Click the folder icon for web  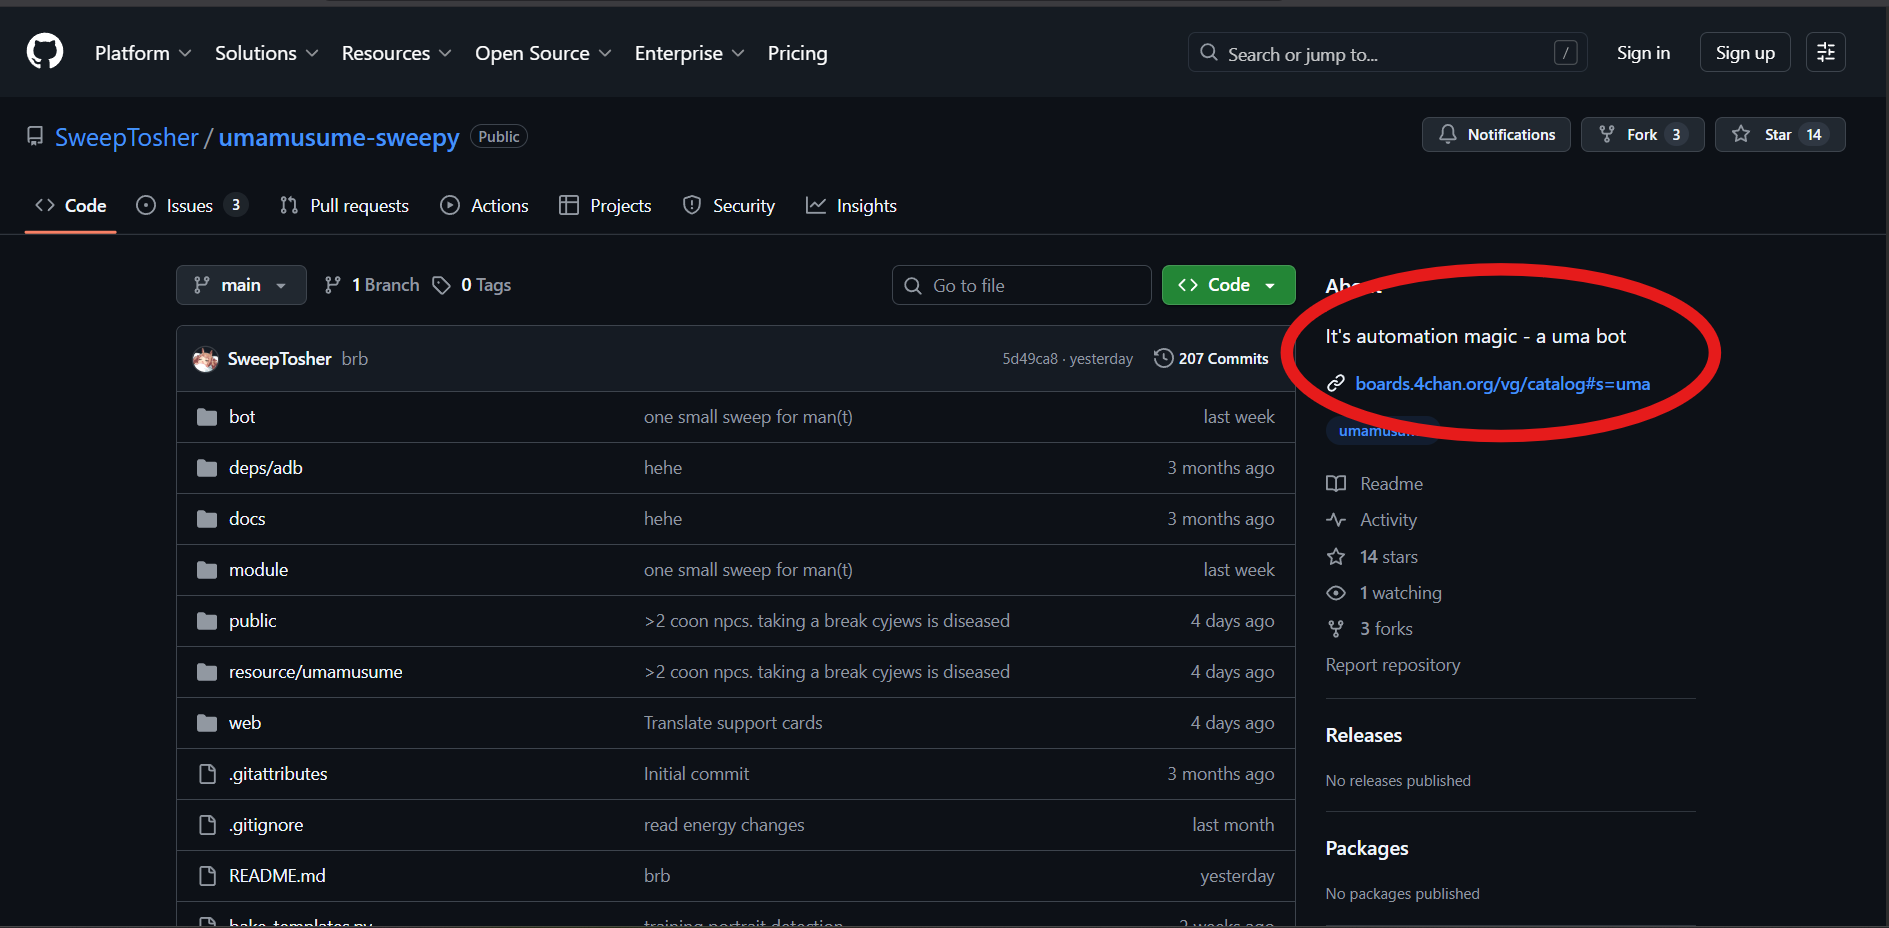[207, 723]
